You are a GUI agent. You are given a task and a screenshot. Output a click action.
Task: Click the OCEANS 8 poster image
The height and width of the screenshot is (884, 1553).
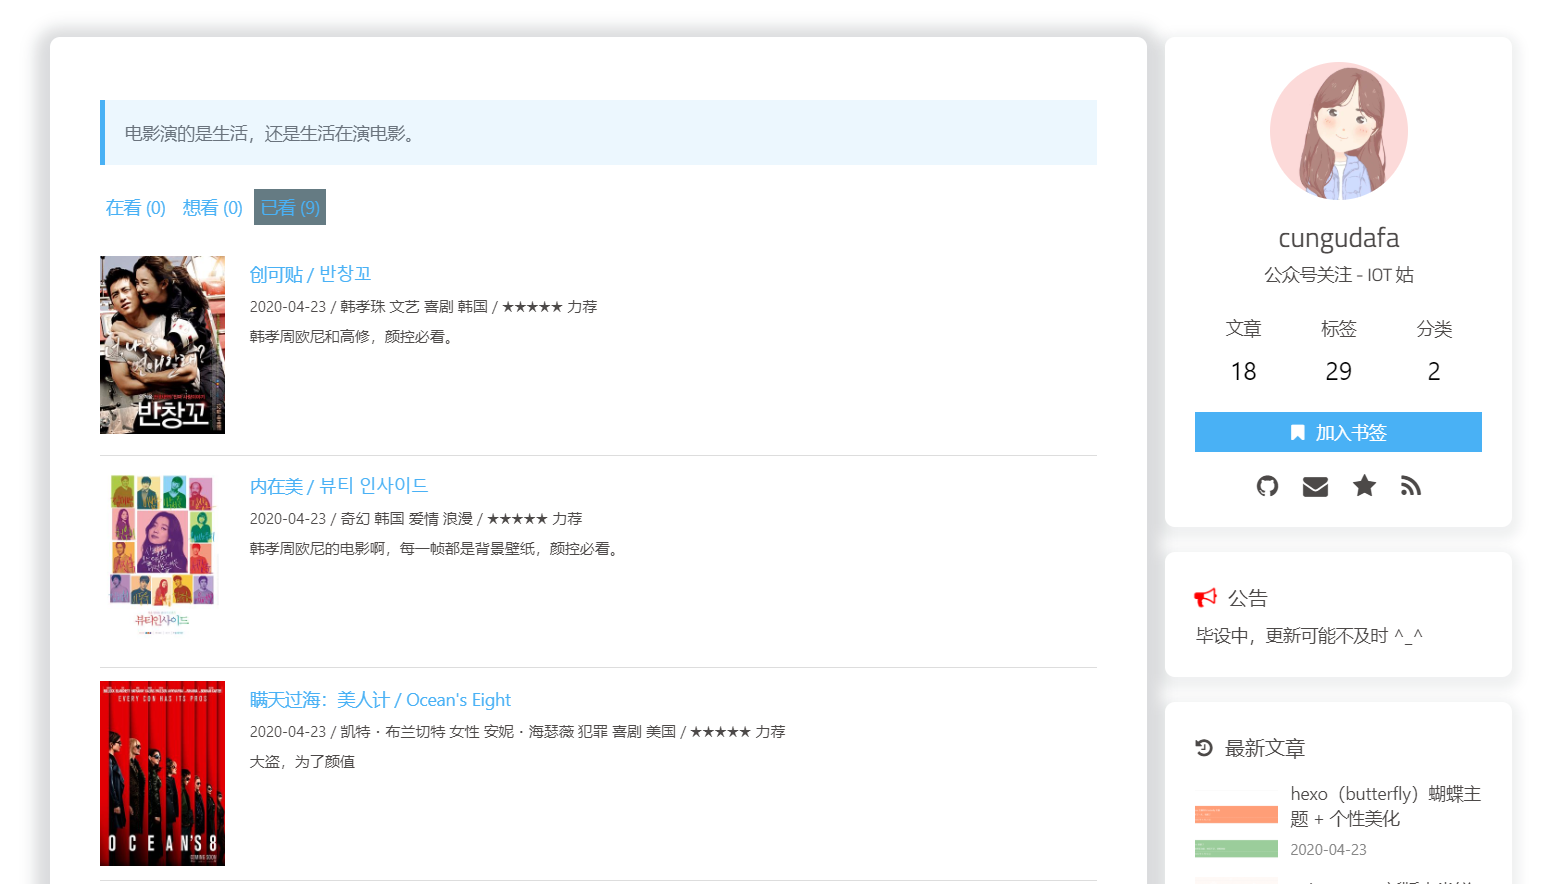161,772
